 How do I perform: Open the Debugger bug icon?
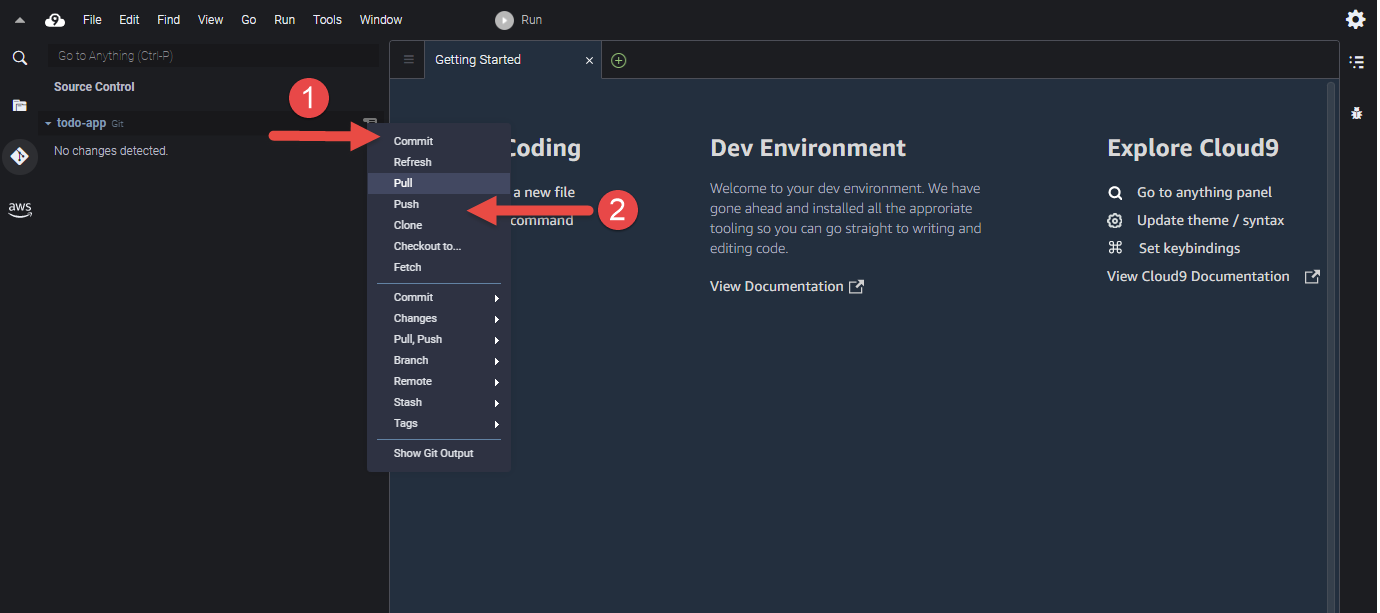[x=1357, y=113]
